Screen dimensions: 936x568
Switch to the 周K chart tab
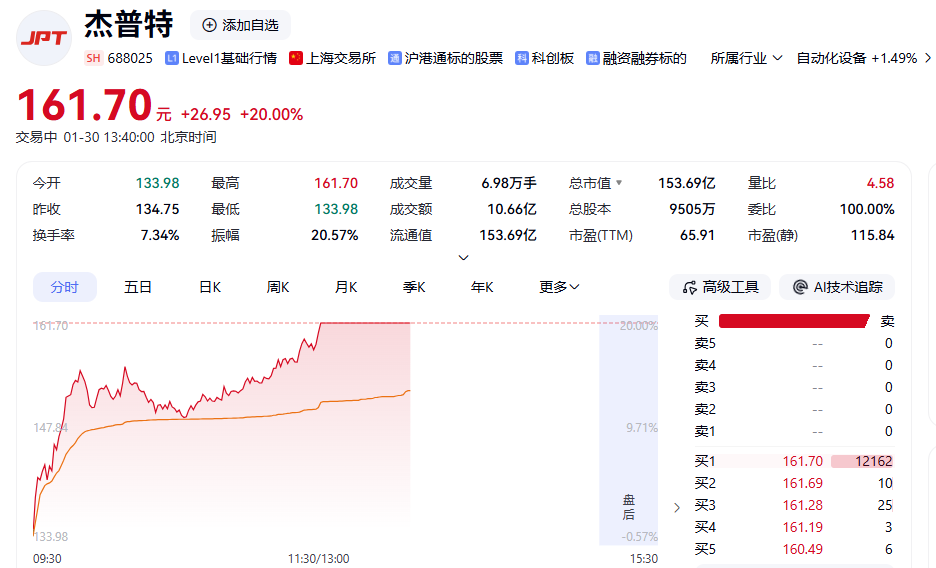[x=278, y=287]
